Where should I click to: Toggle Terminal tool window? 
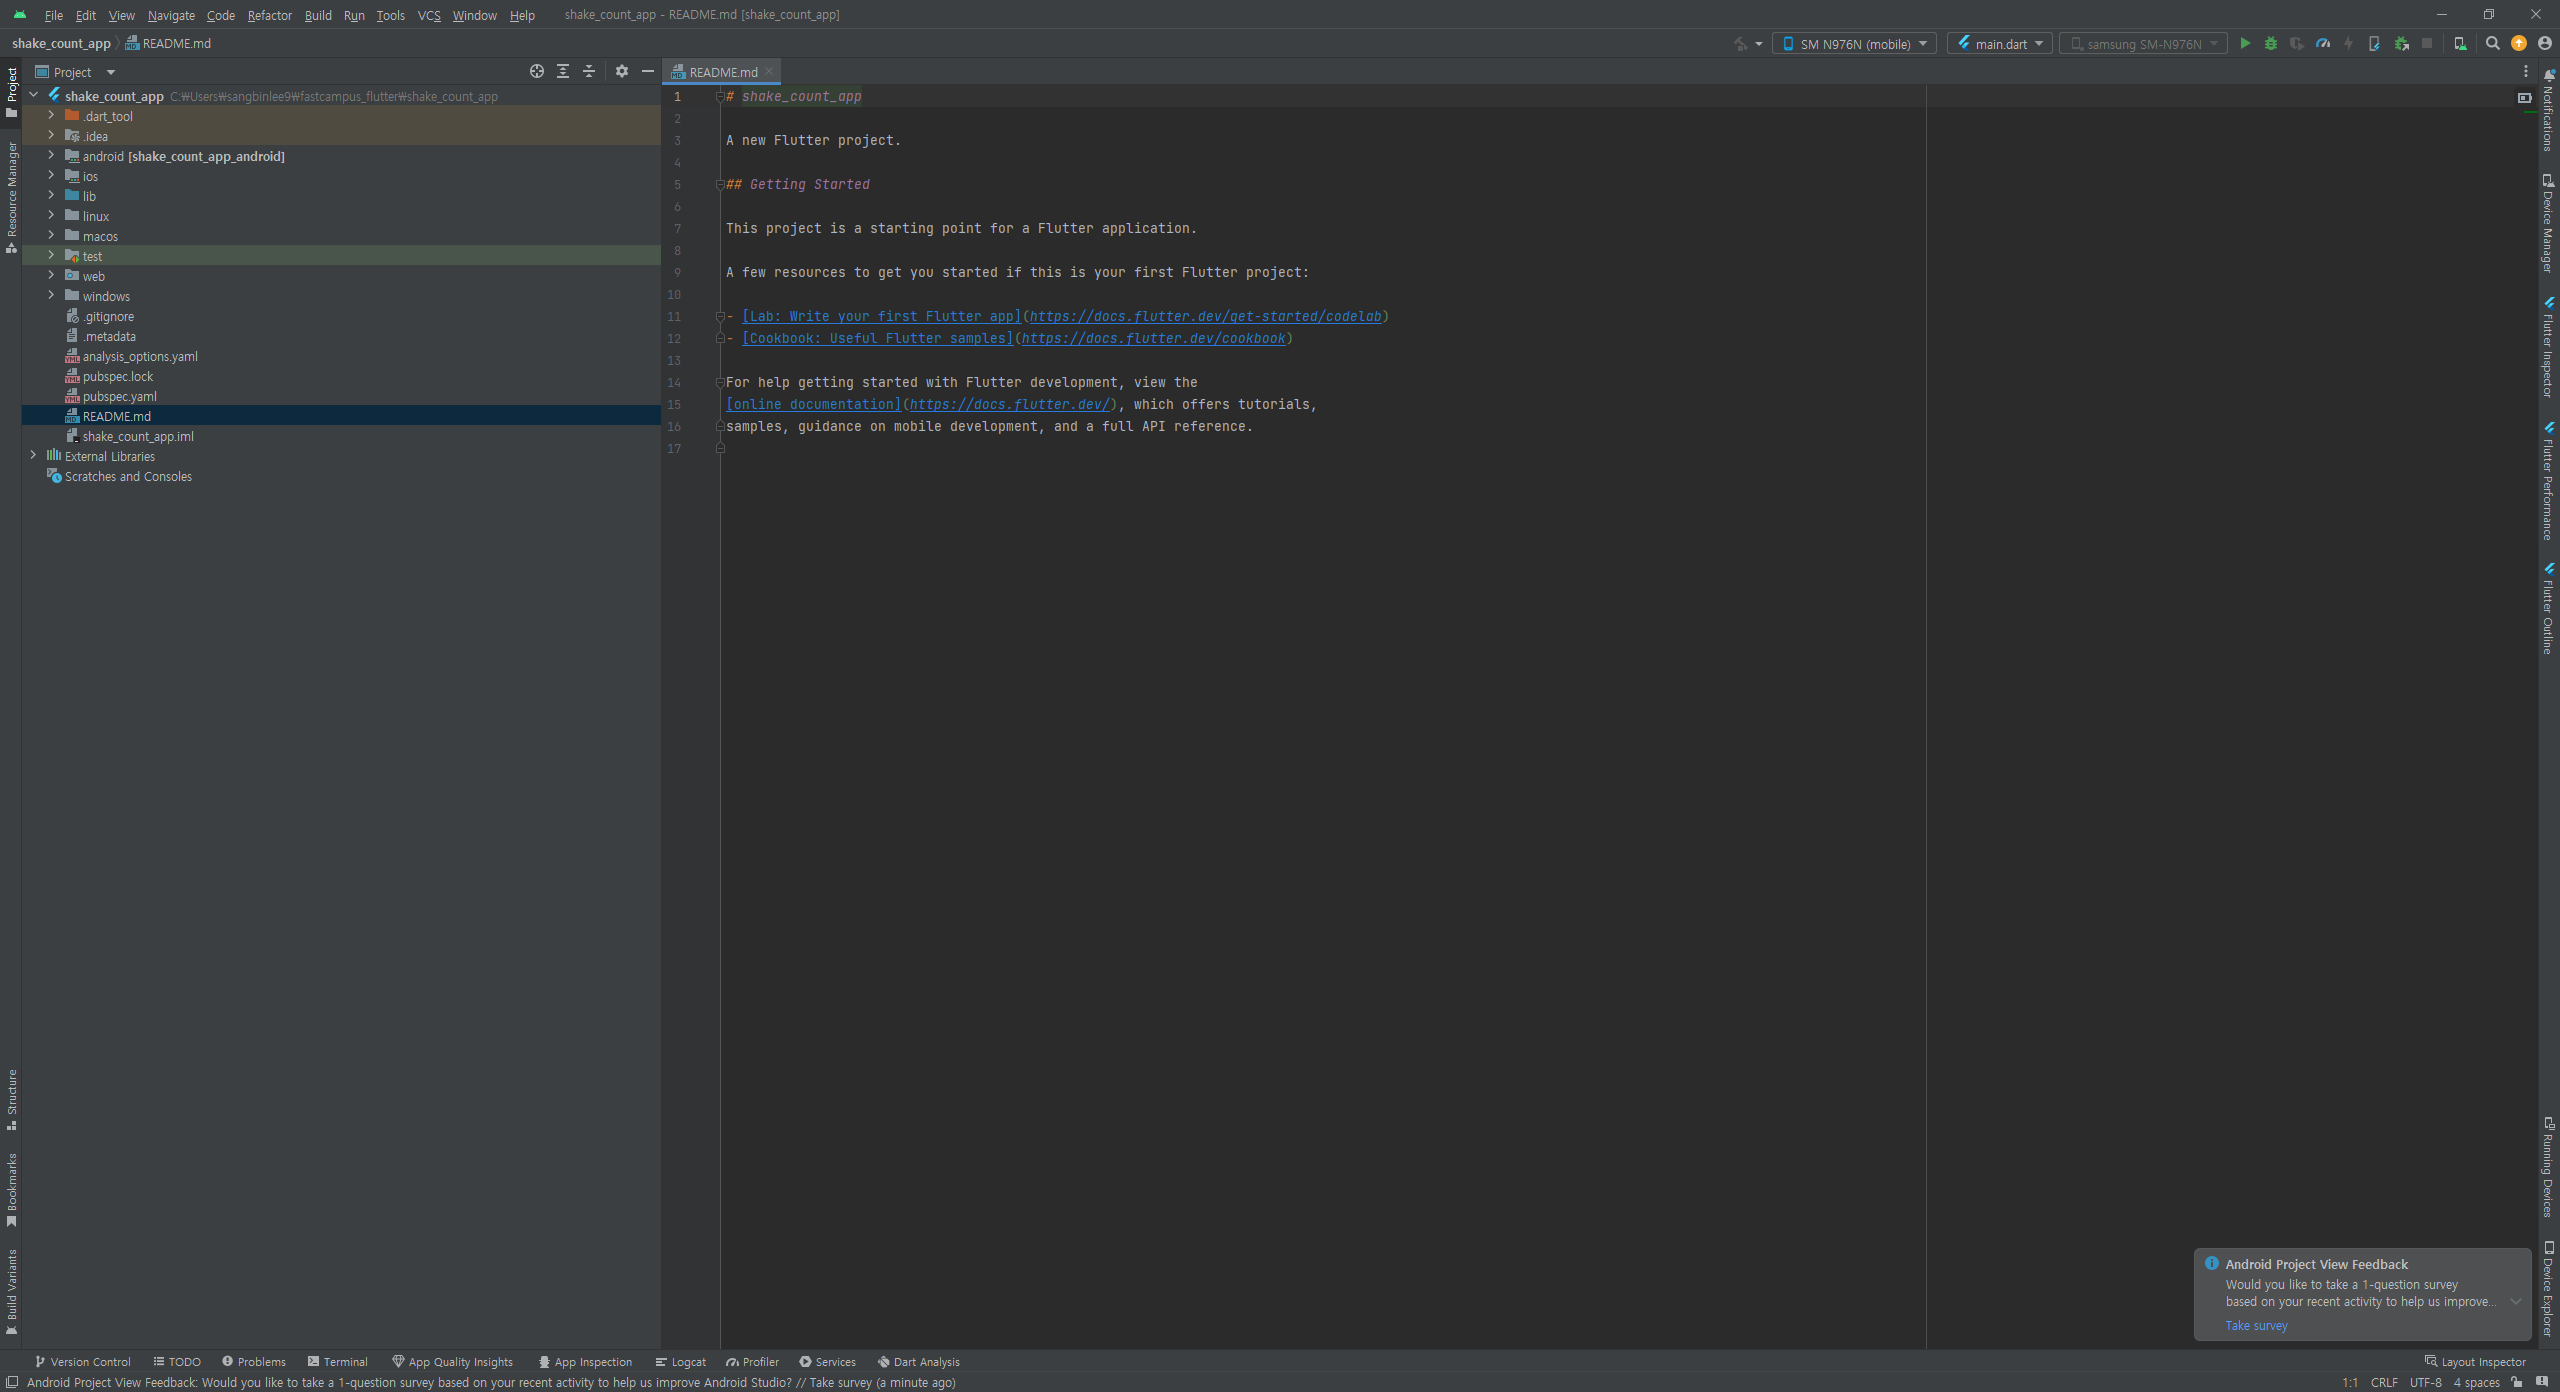point(338,1361)
